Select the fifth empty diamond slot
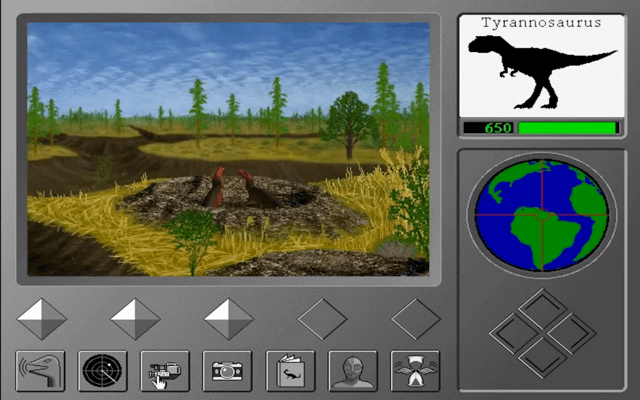Viewport: 640px width, 400px height. click(x=415, y=319)
